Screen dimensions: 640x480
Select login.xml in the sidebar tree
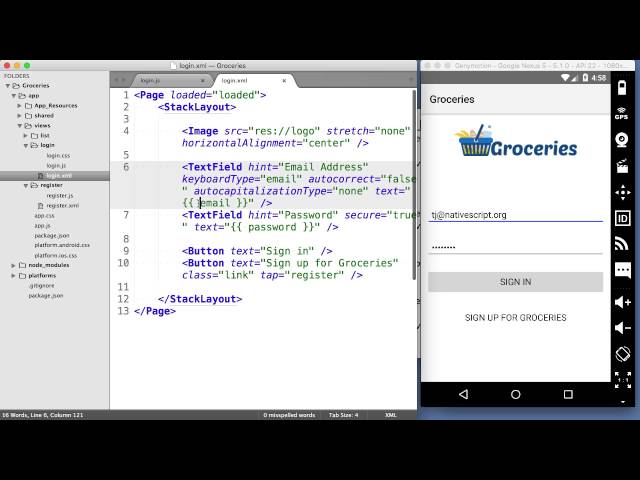(x=55, y=176)
